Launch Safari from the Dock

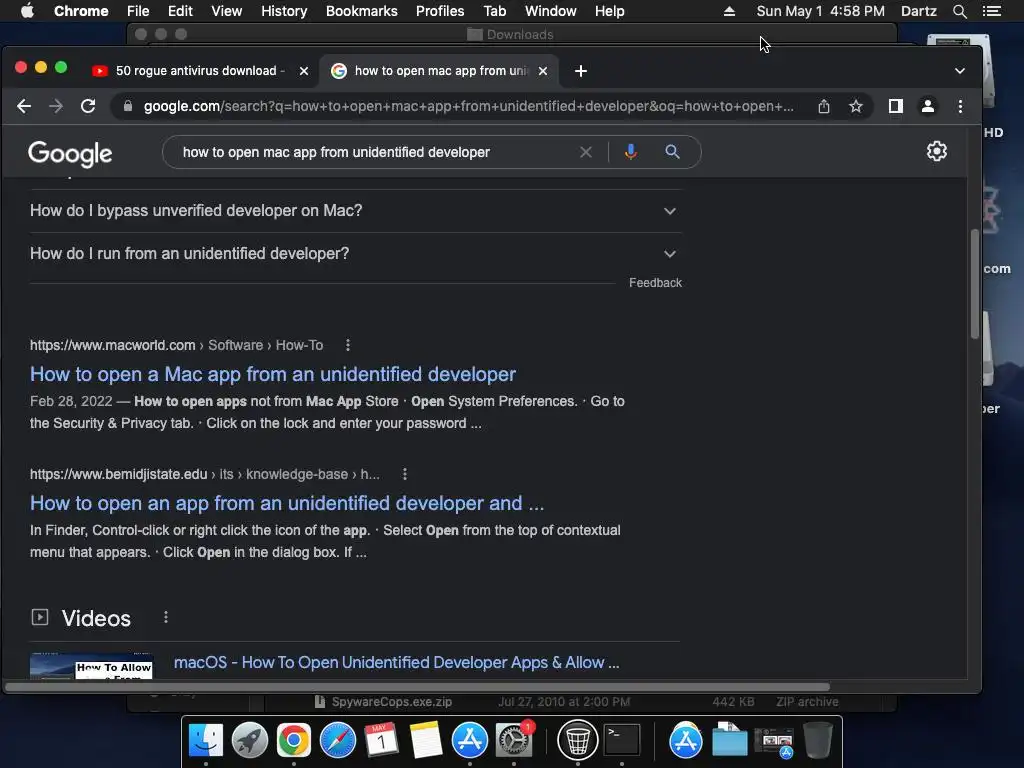[338, 741]
